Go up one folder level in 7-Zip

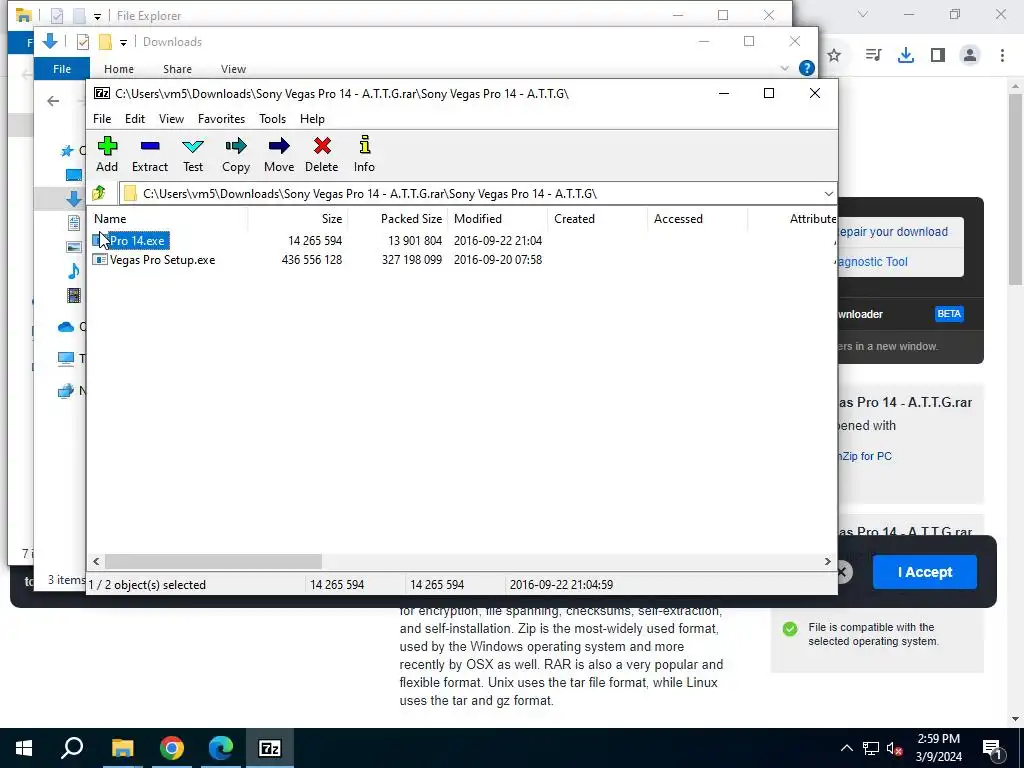(99, 193)
